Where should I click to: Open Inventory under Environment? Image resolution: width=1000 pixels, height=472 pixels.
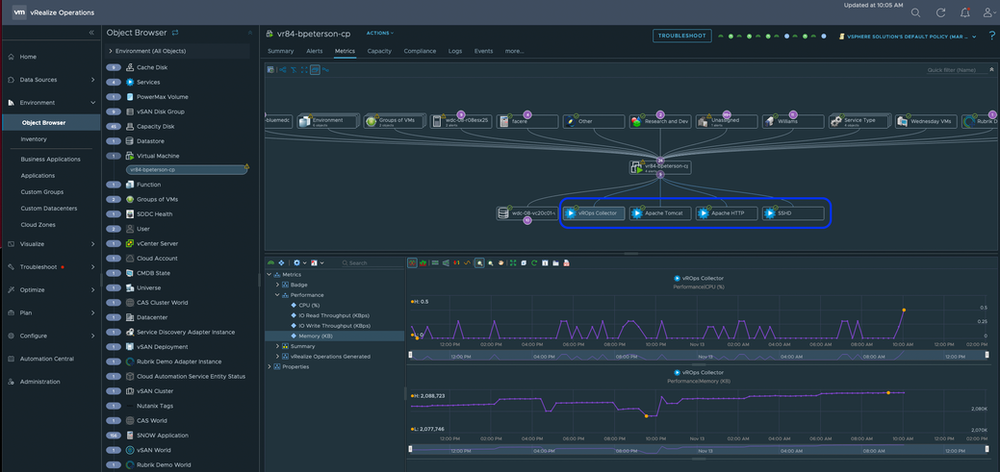33,139
